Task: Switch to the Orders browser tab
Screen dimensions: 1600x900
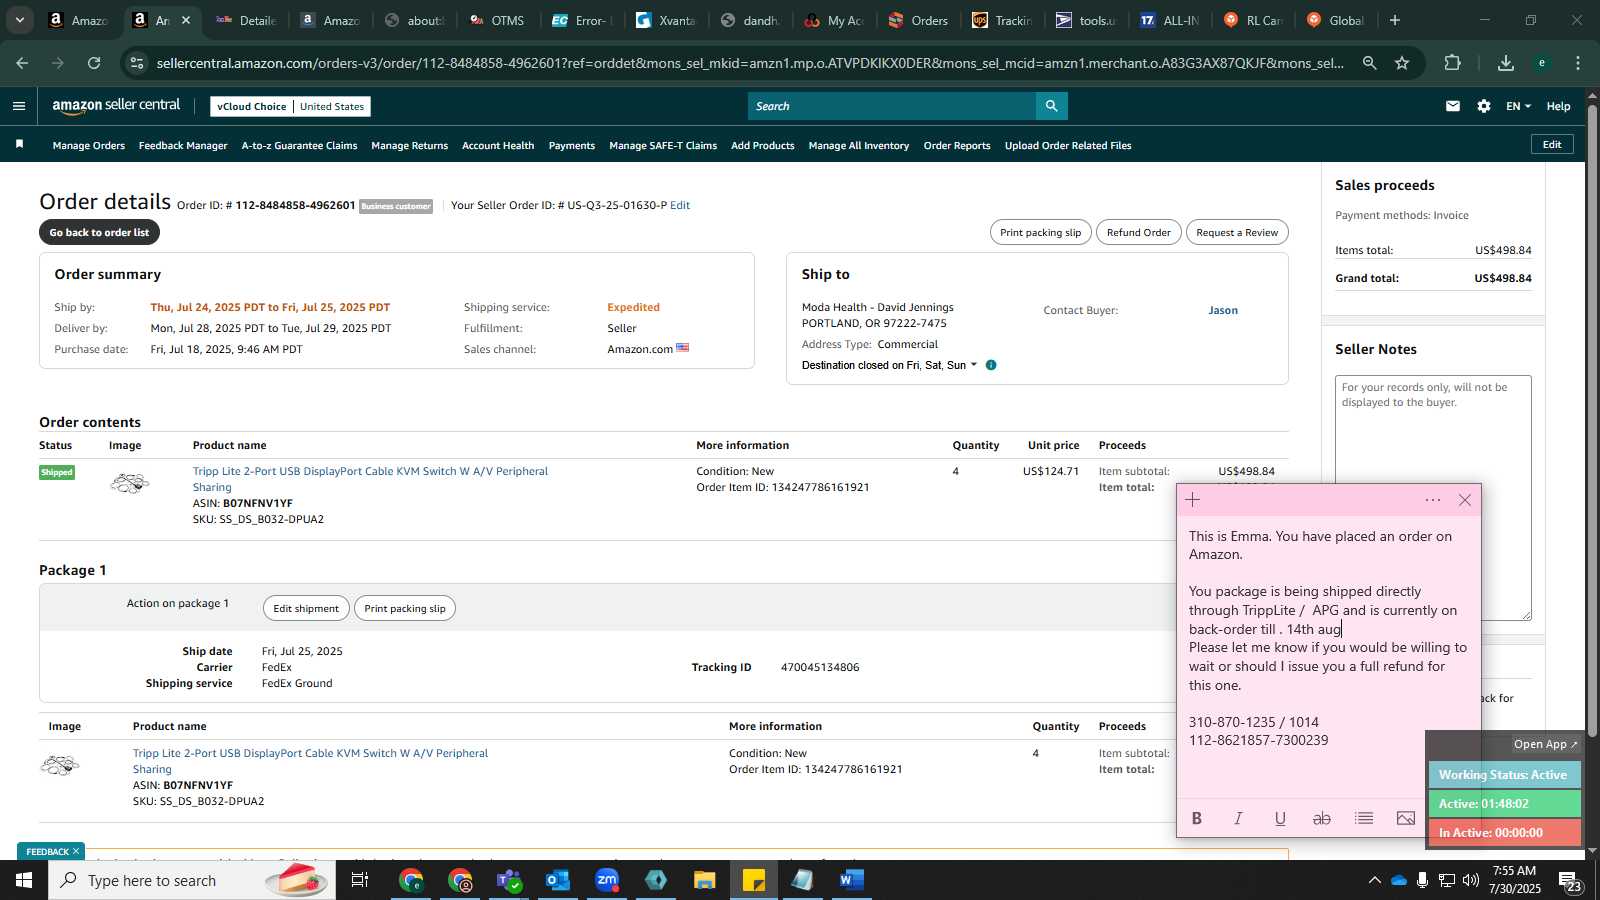Action: [918, 20]
